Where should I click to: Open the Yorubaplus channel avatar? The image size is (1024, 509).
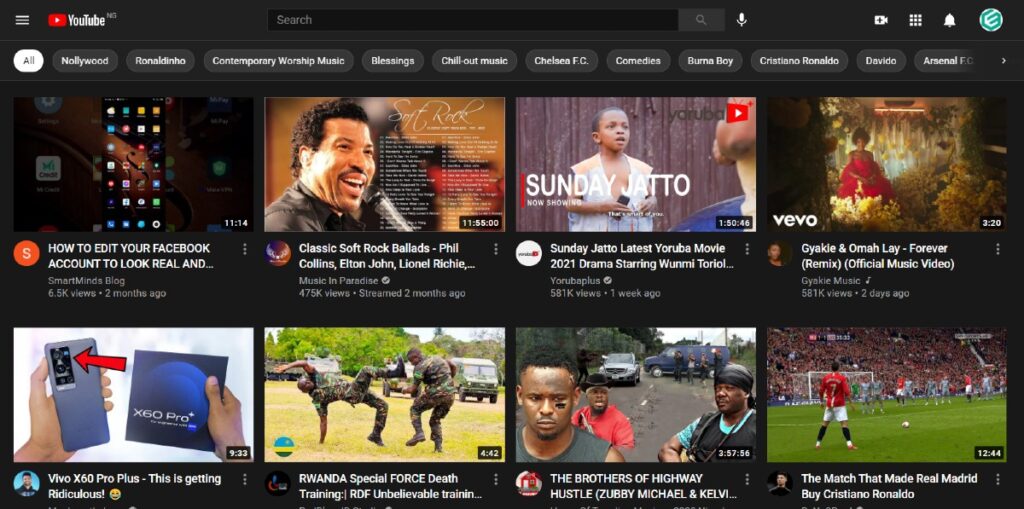pyautogui.click(x=528, y=254)
